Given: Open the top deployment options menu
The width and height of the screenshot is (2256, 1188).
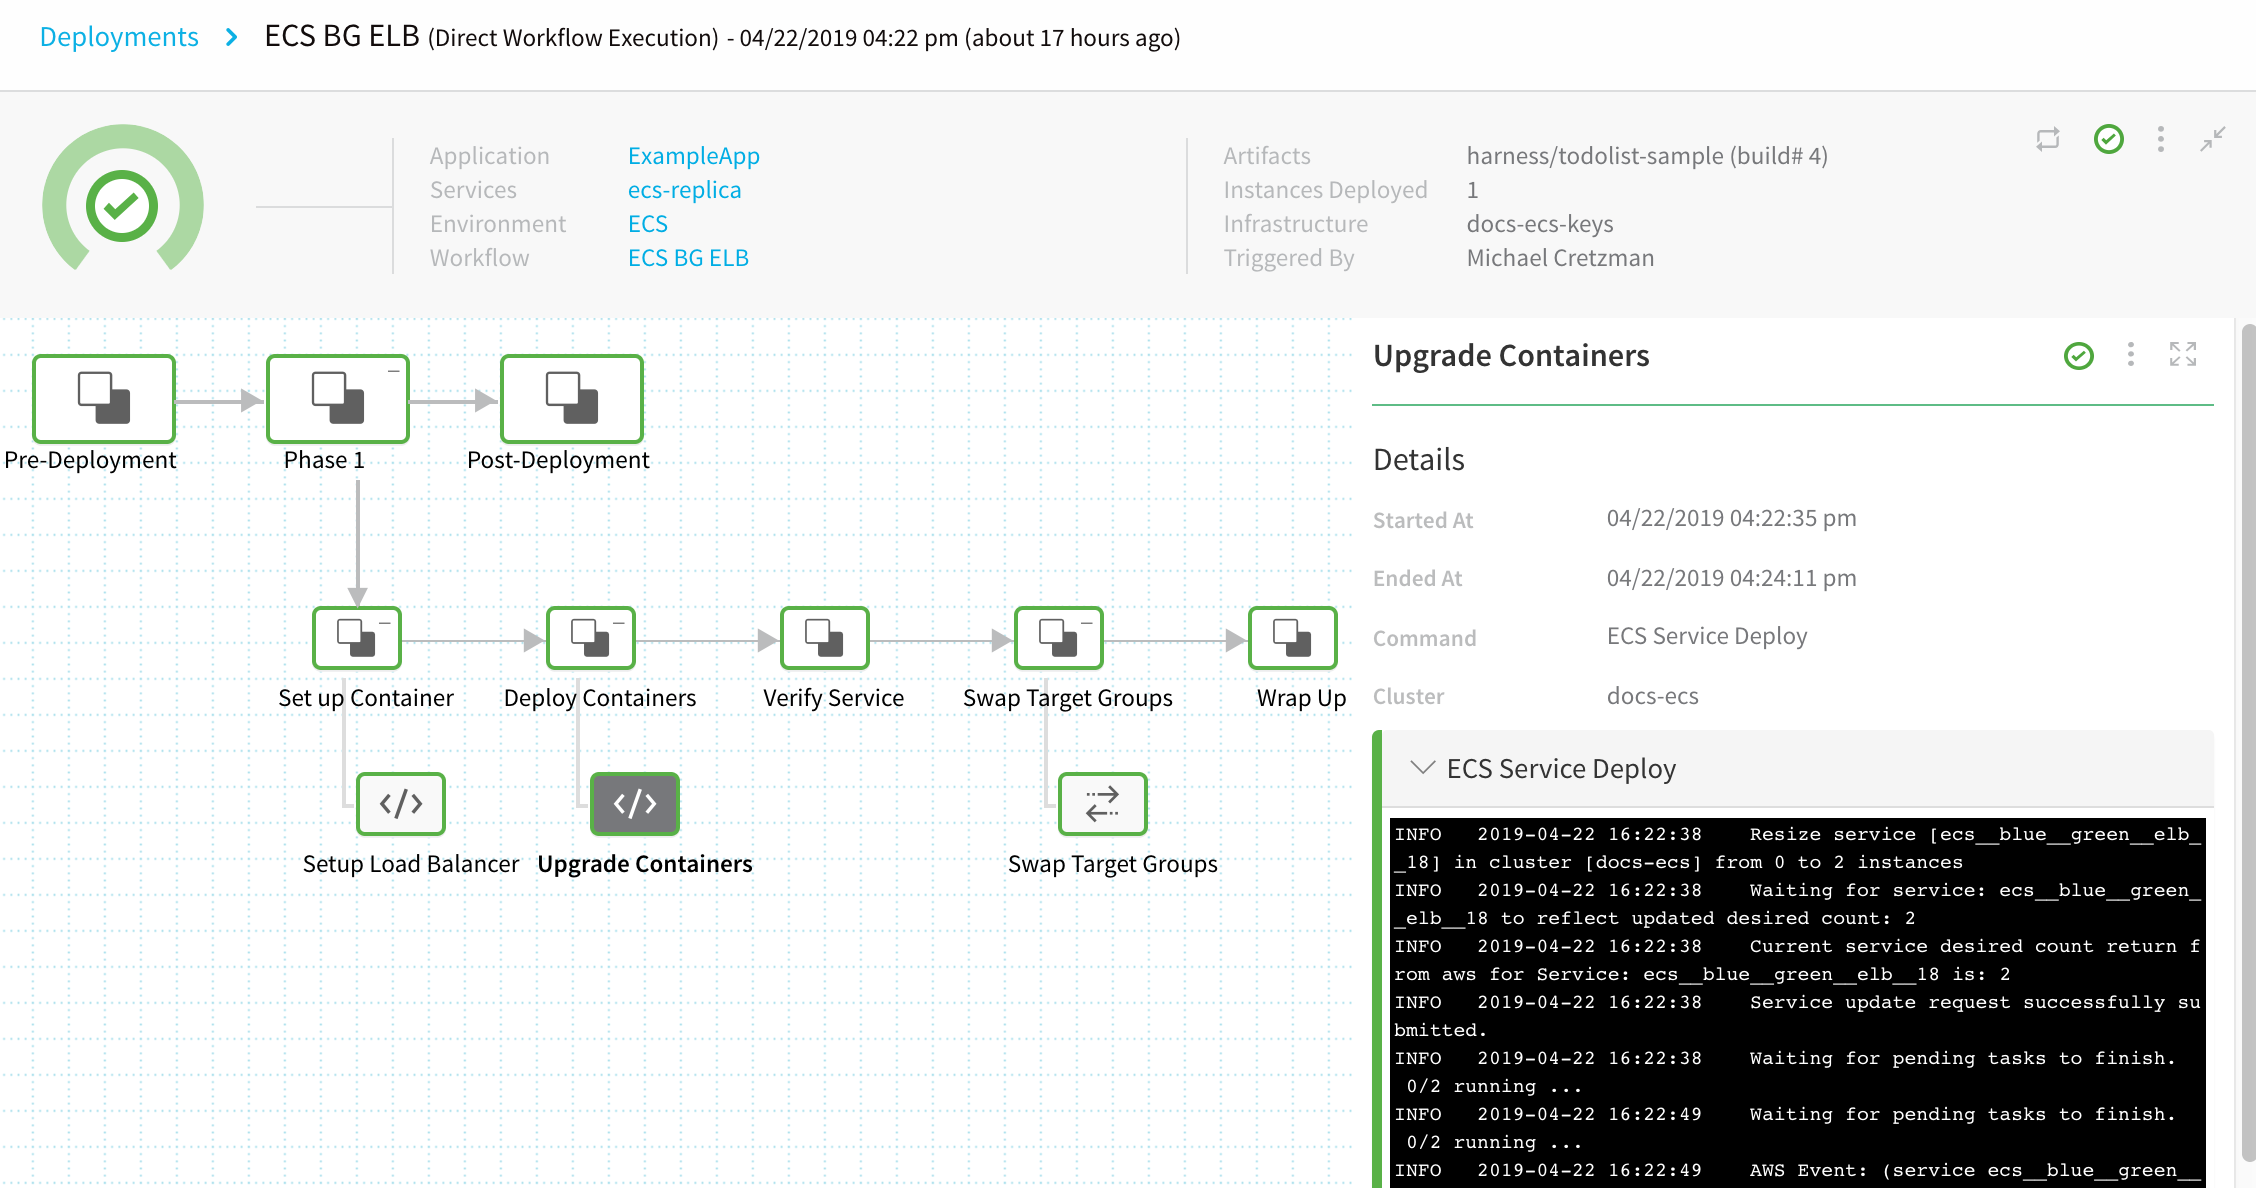Looking at the screenshot, I should tap(2160, 139).
